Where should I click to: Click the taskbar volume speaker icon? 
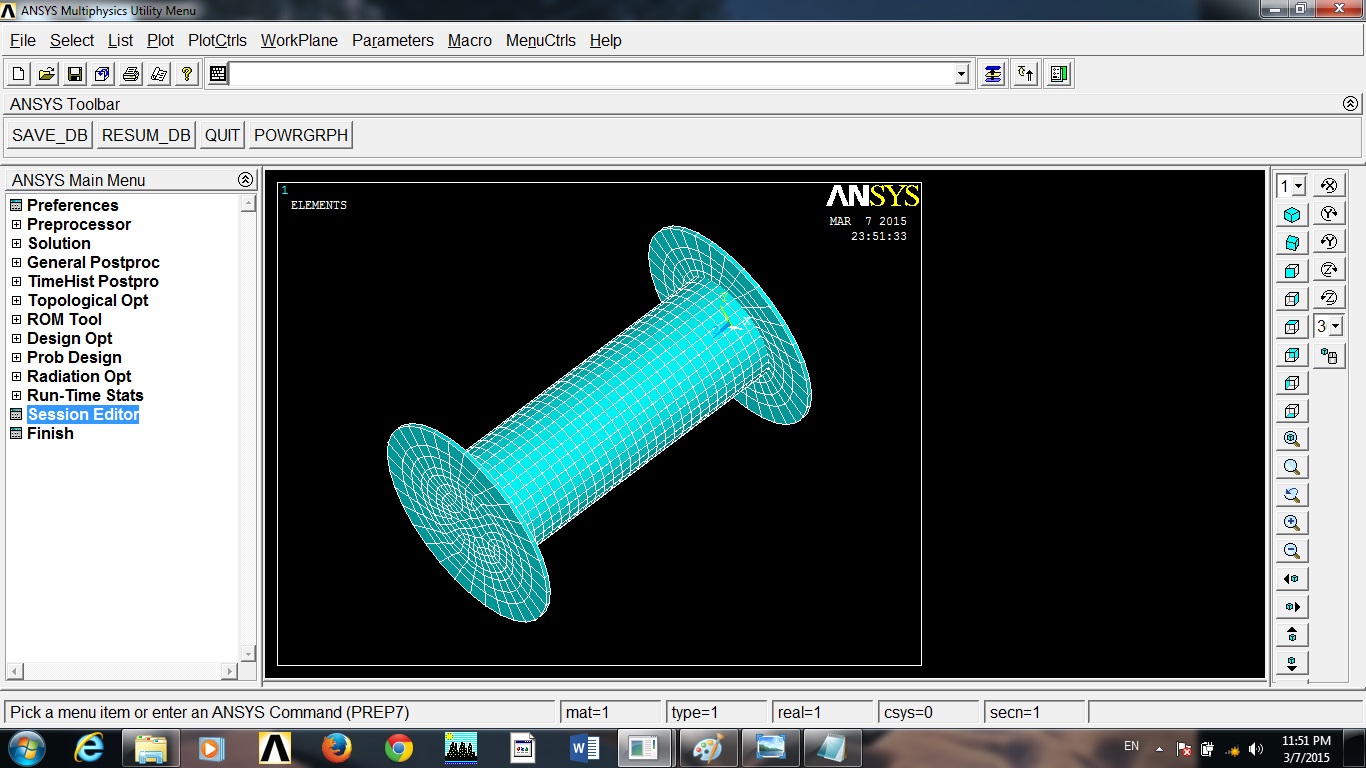(x=1256, y=748)
